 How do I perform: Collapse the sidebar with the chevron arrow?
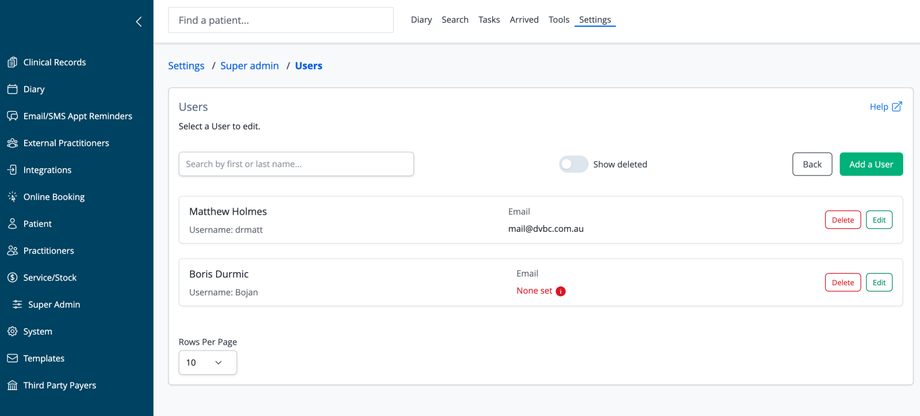click(x=139, y=21)
